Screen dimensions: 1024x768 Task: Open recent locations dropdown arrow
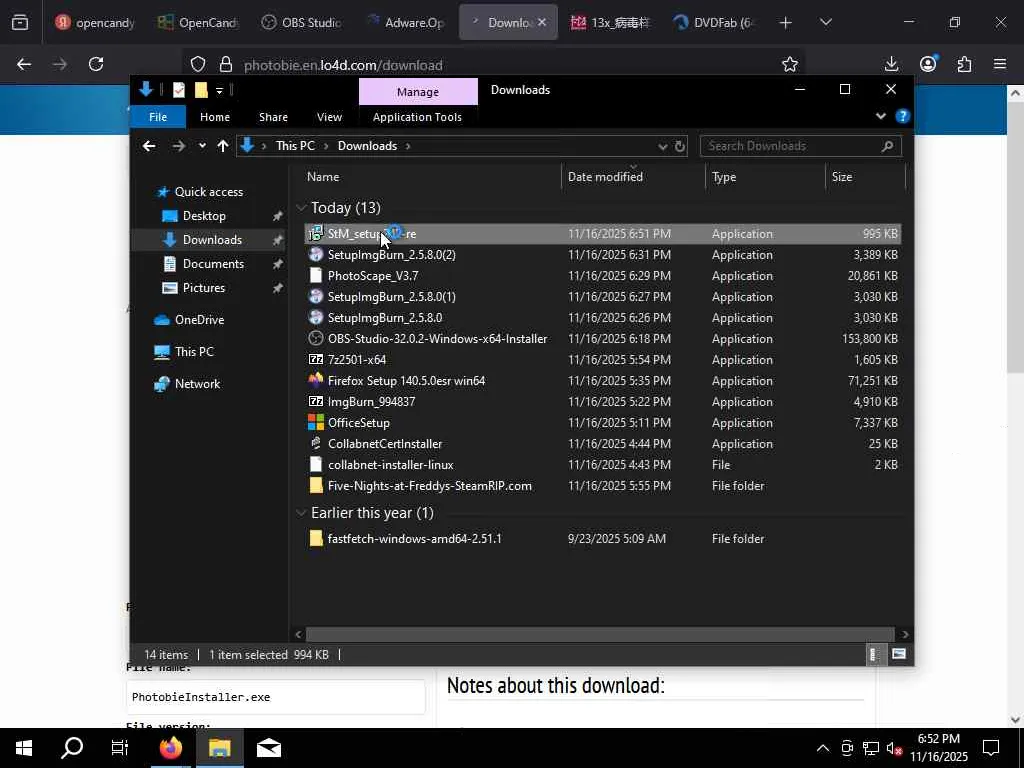pos(202,146)
